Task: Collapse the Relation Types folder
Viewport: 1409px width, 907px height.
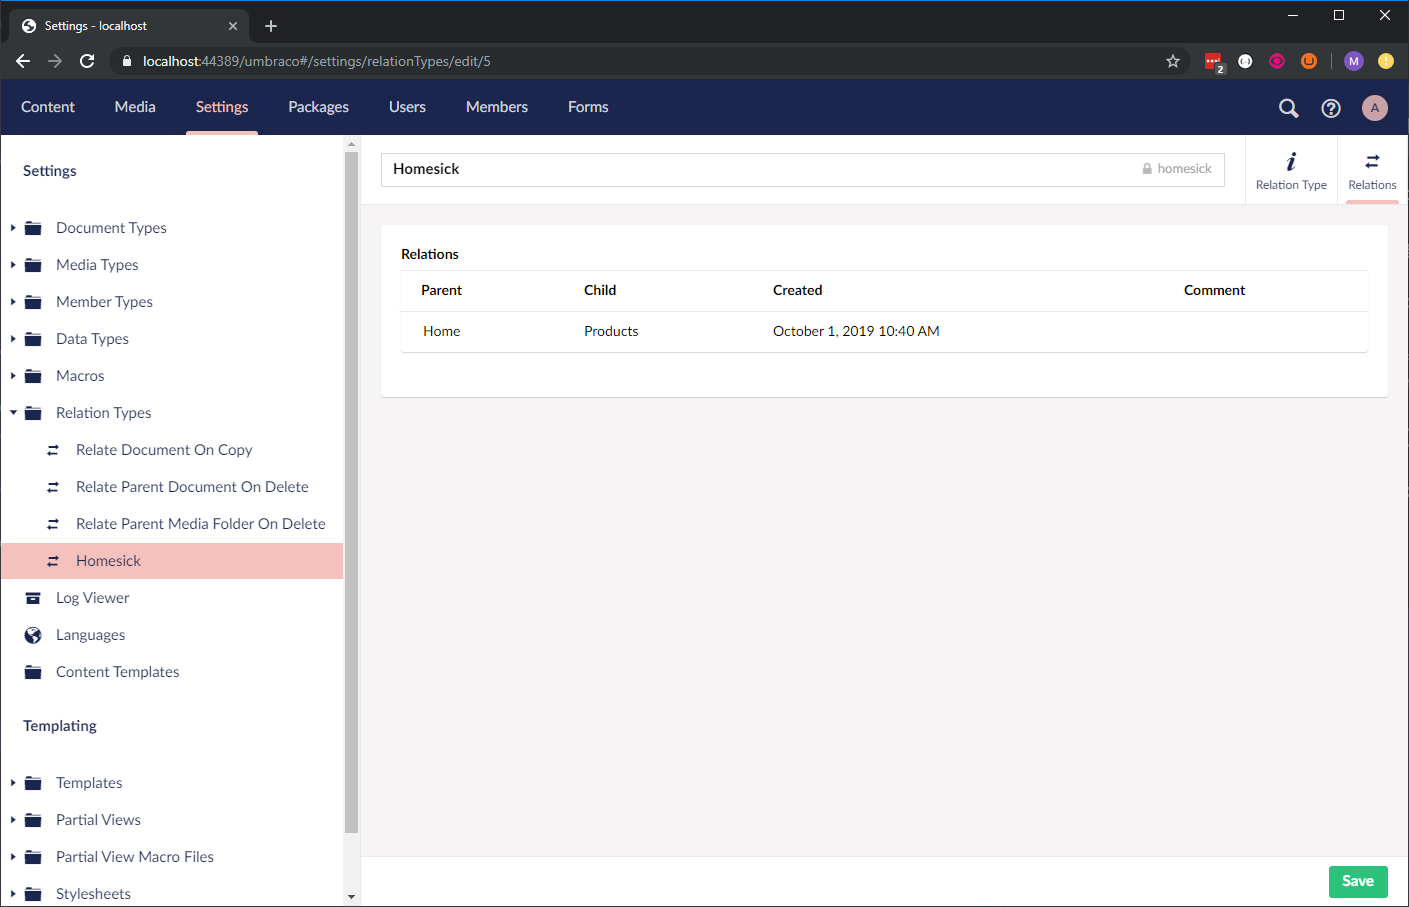Action: coord(13,413)
